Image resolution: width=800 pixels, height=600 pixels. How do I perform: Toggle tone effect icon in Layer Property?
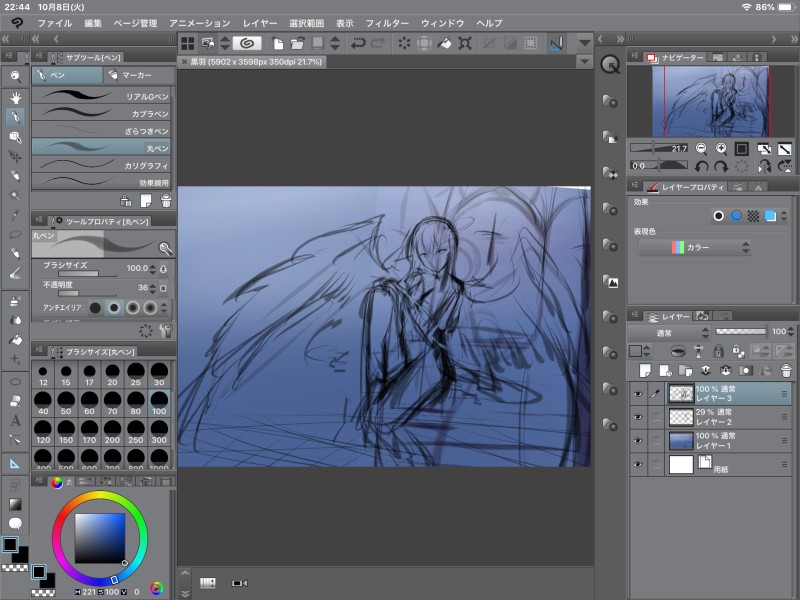click(753, 216)
